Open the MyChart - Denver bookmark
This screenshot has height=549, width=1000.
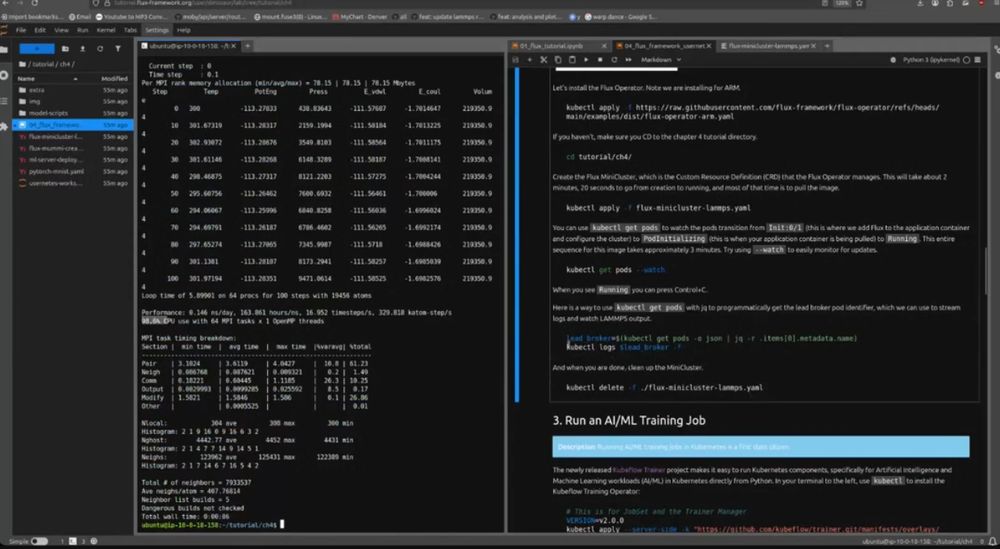(360, 17)
